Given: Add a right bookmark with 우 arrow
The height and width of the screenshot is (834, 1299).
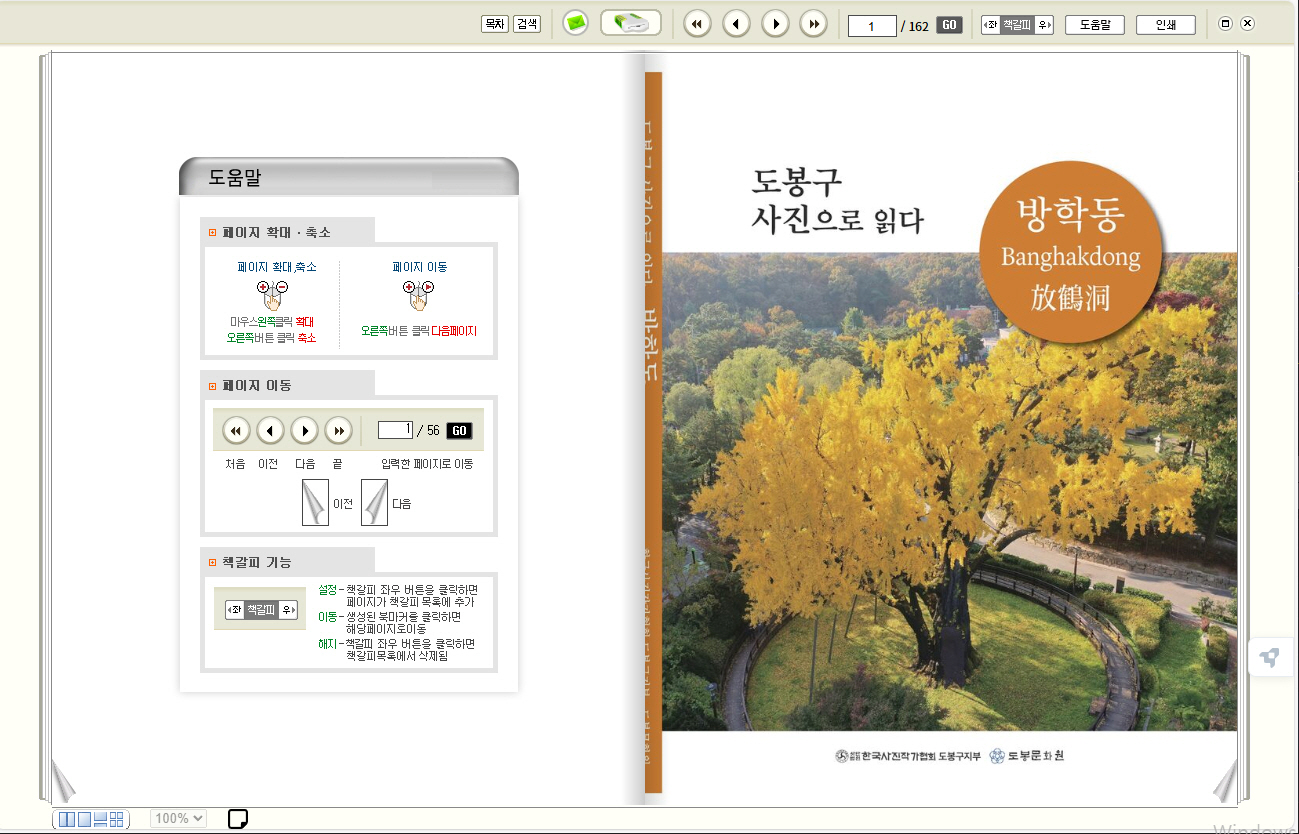Looking at the screenshot, I should tap(1045, 25).
